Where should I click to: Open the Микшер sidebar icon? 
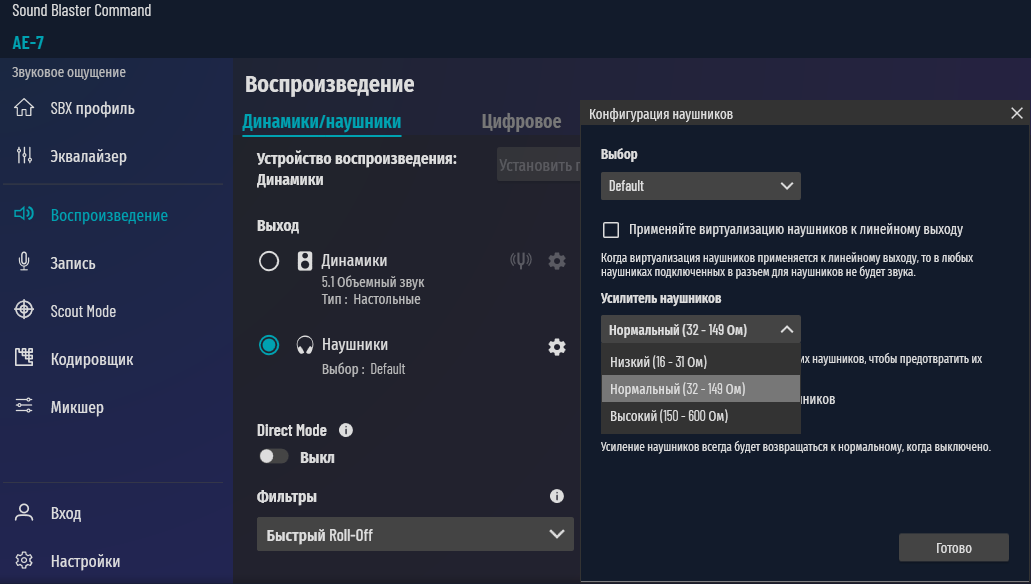pos(25,407)
